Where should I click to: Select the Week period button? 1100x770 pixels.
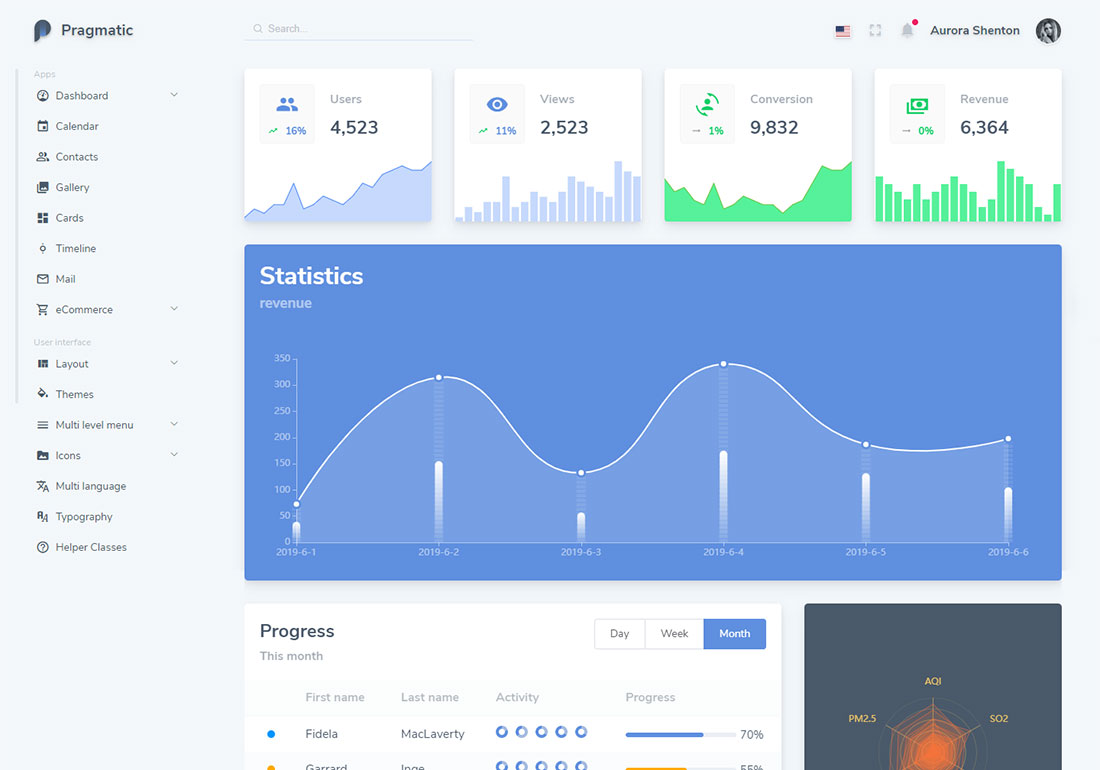[x=674, y=634]
